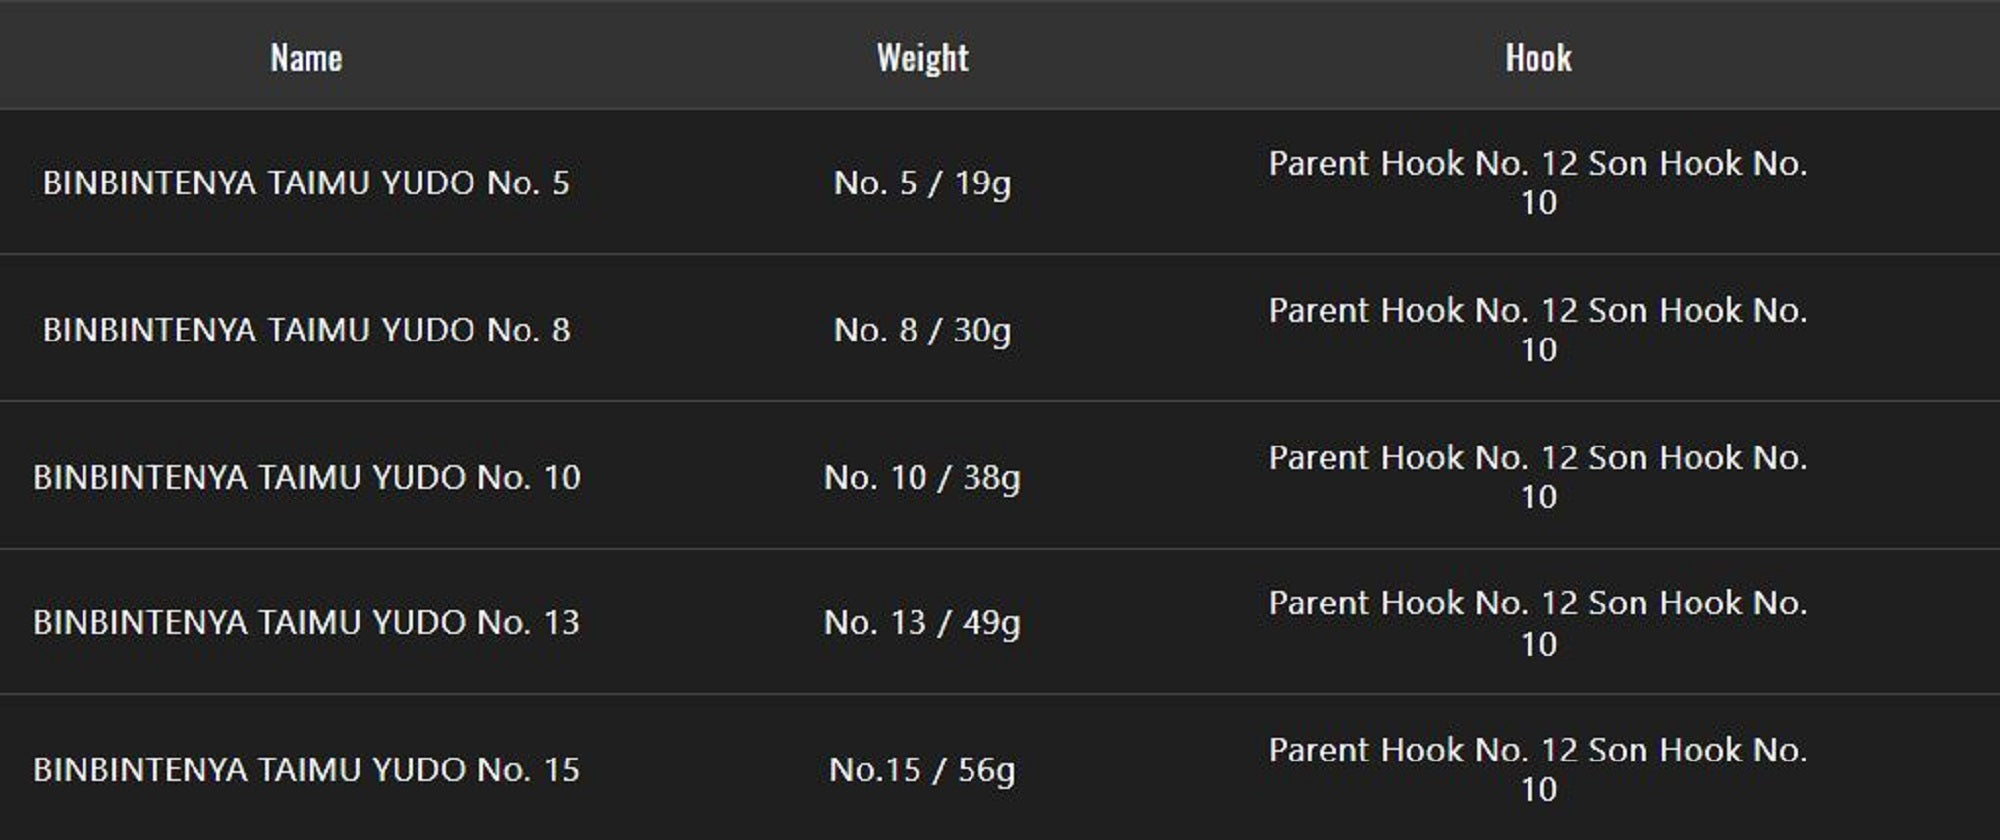The width and height of the screenshot is (2000, 840).
Task: Click the hook cell in the No. 13 row
Action: 1538,622
